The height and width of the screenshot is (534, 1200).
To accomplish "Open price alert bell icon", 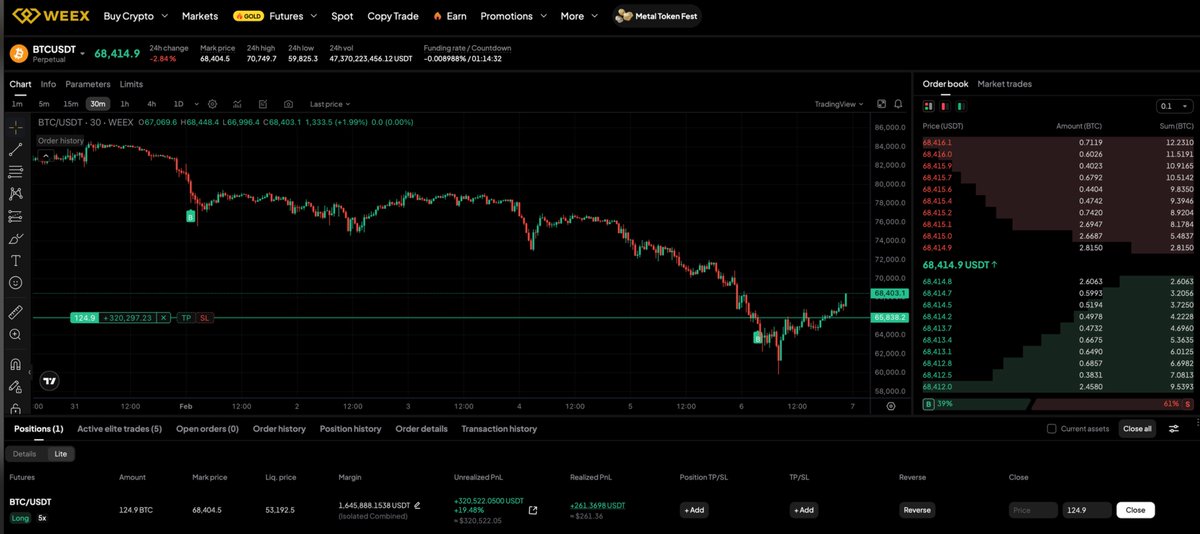I will point(899,104).
